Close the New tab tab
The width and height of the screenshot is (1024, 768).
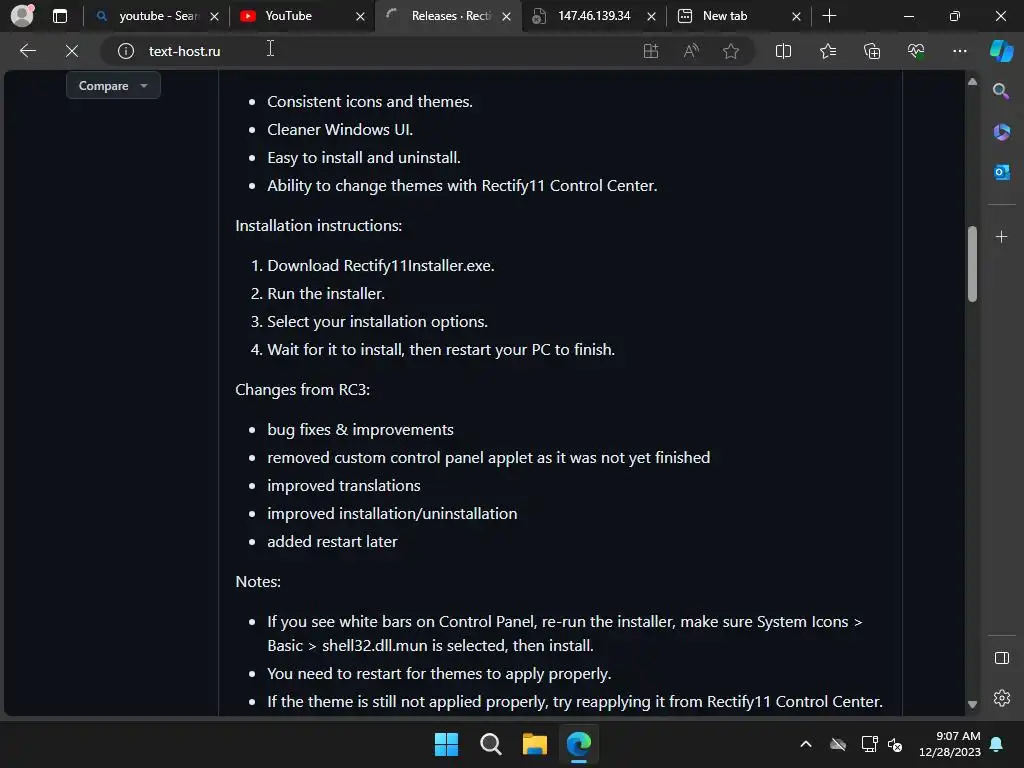click(x=796, y=16)
